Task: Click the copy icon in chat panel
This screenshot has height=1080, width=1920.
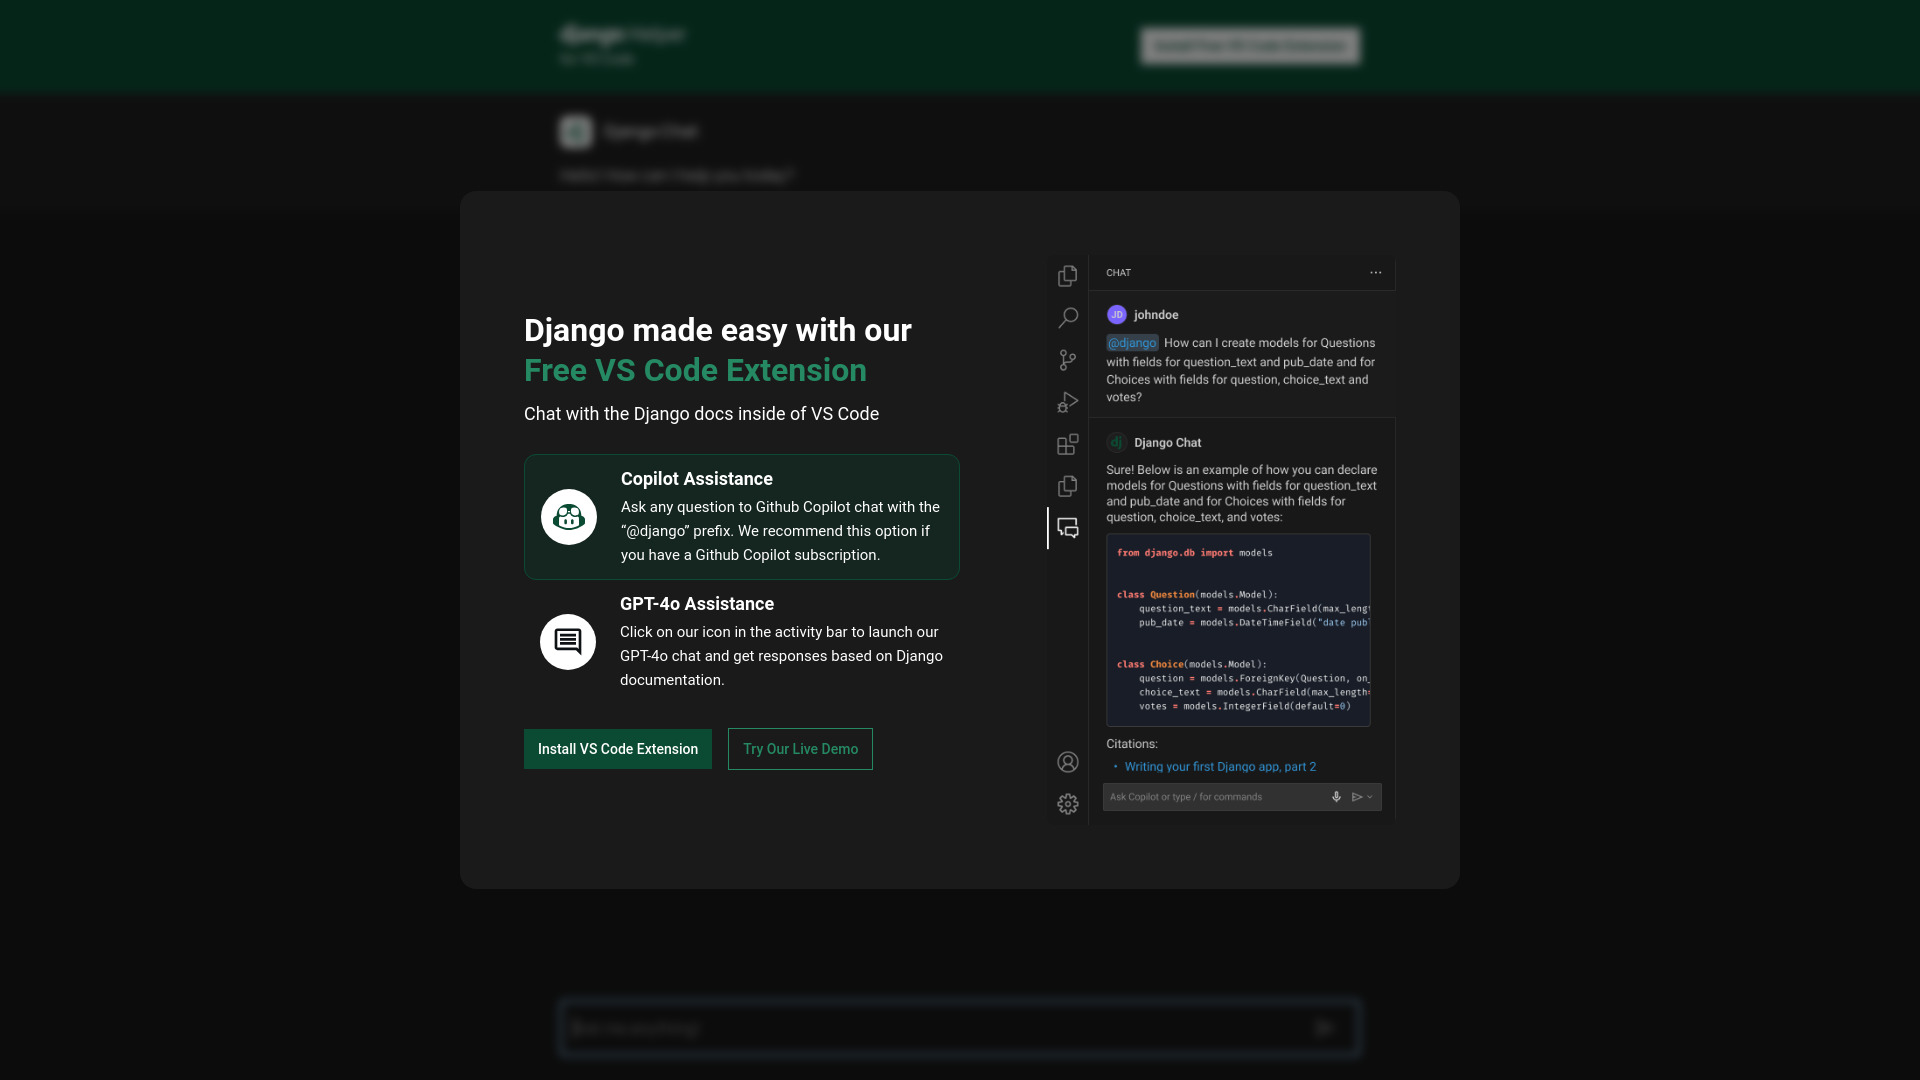Action: (x=1067, y=485)
